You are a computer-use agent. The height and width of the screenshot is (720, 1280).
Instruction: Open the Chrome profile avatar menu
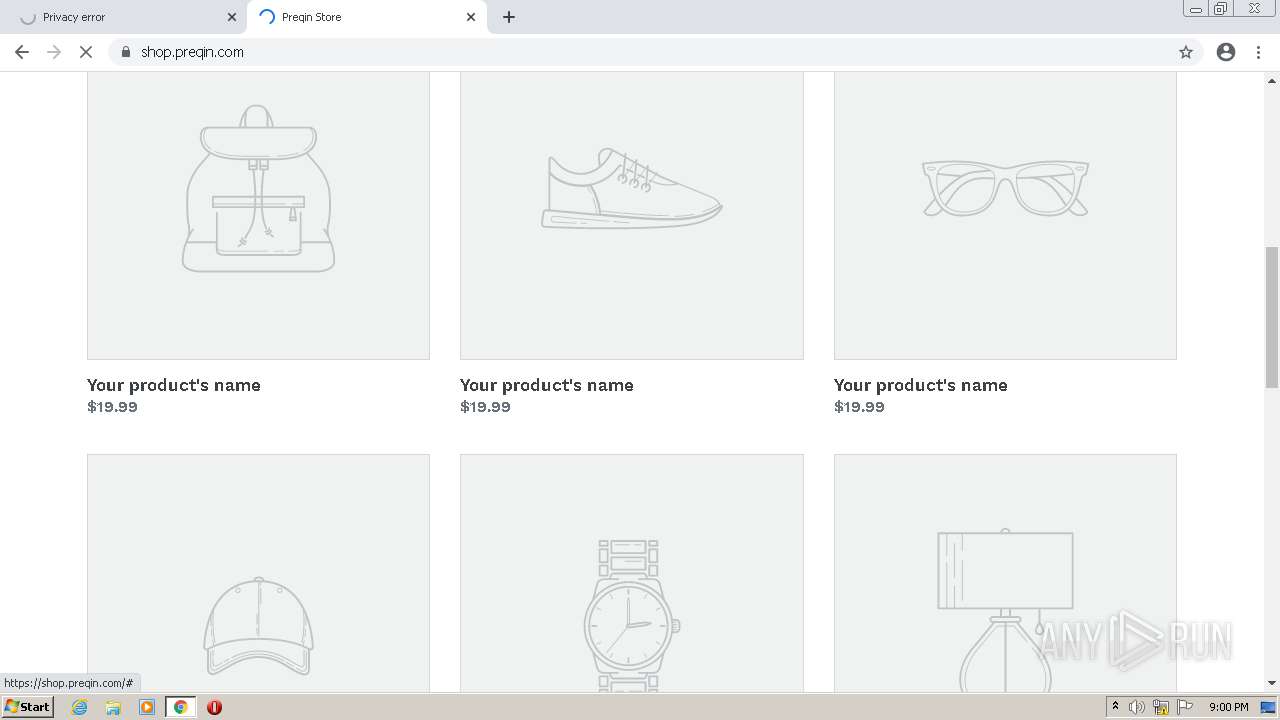[1226, 52]
